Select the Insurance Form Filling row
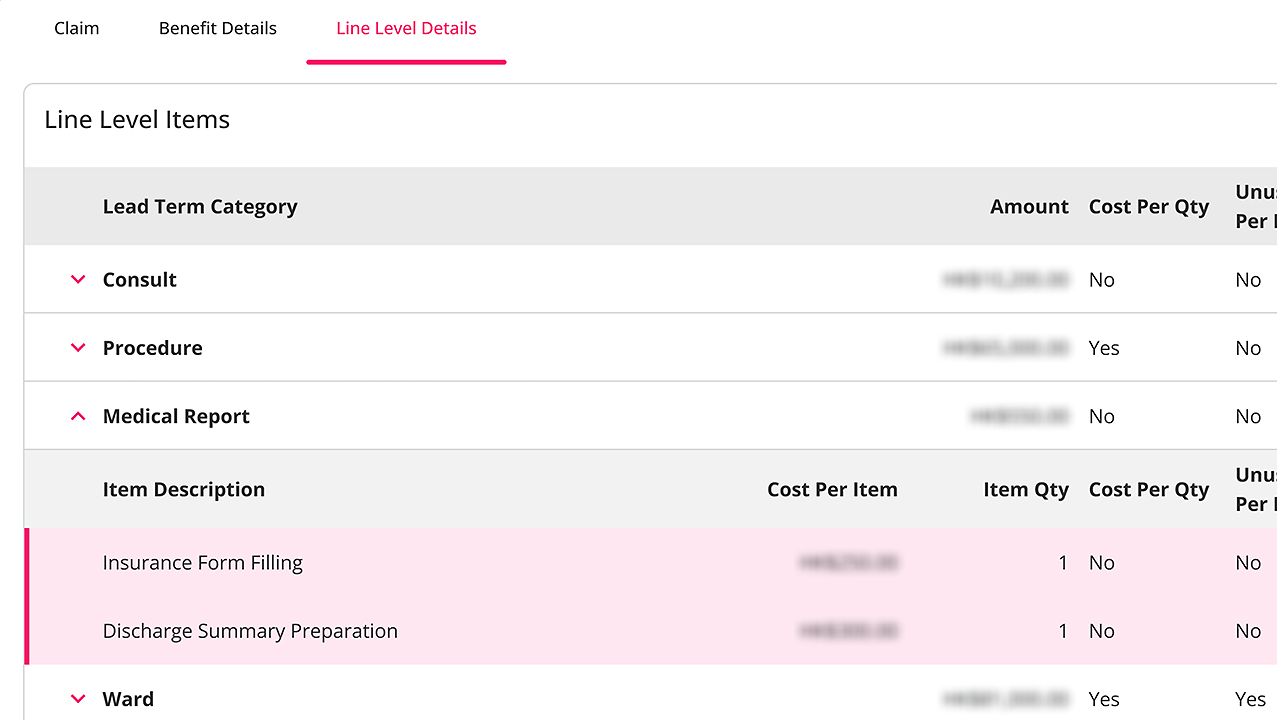Screen dimensions: 1280x720 click(651, 562)
